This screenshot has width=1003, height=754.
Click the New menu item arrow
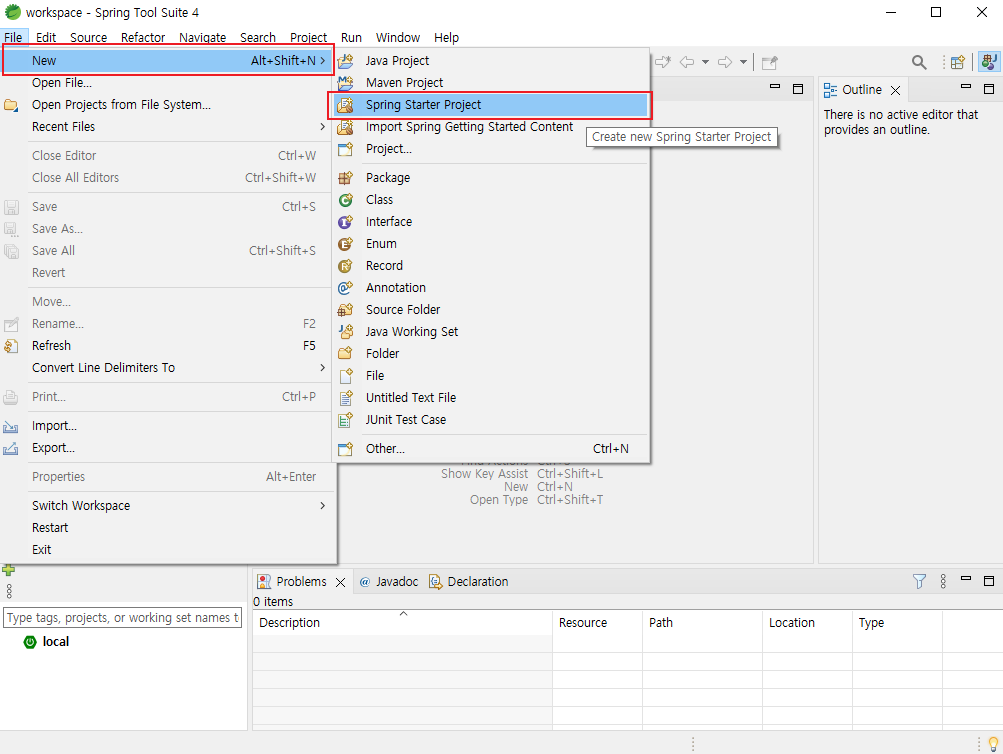point(323,61)
